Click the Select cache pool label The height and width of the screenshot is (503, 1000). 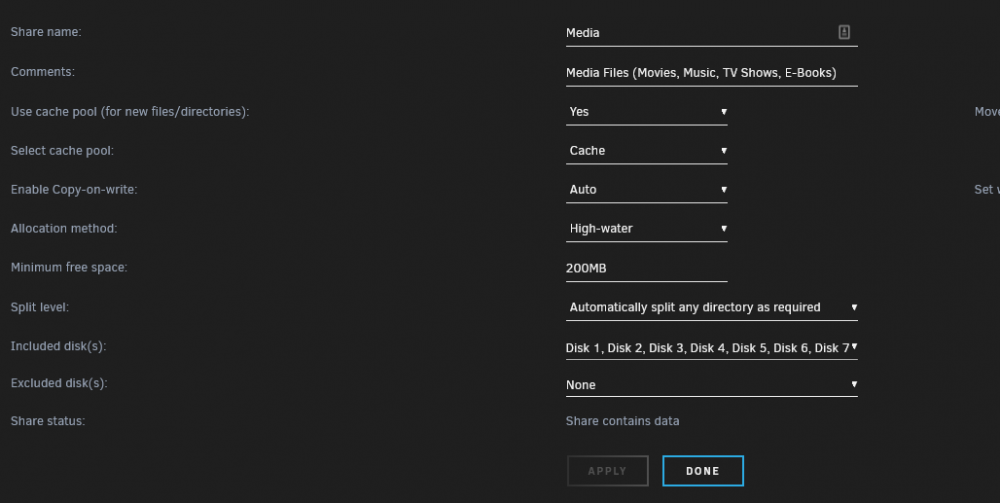[x=62, y=150]
